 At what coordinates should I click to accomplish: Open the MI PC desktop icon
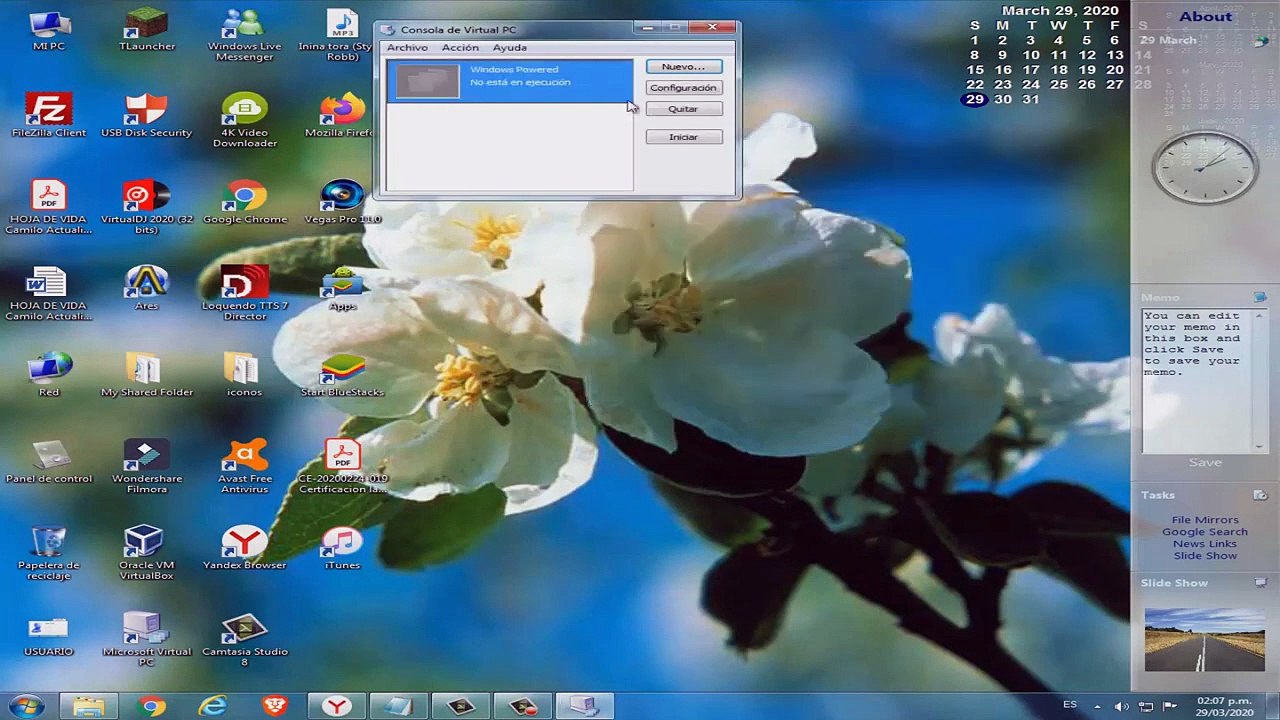(48, 31)
